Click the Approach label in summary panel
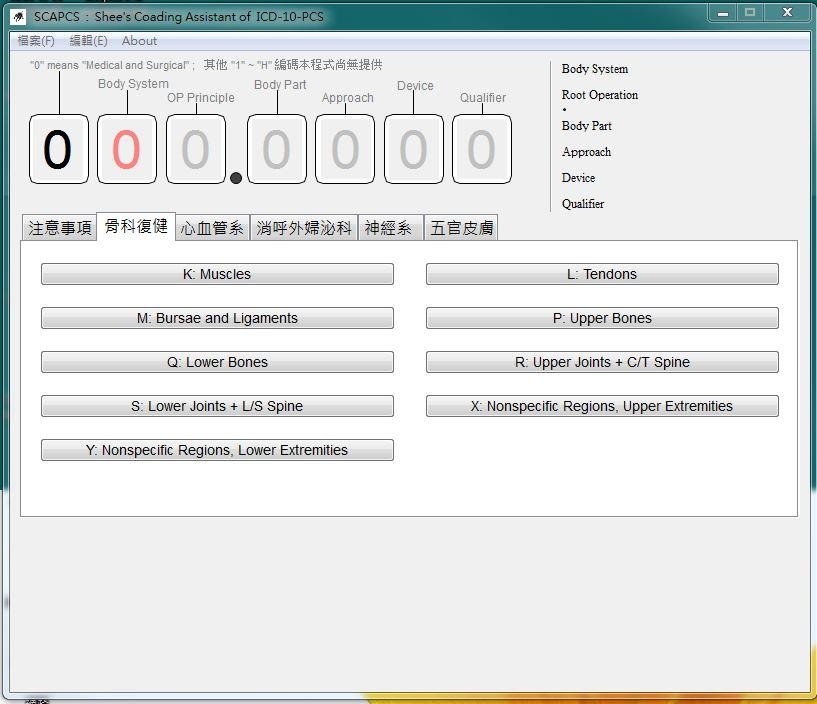 (x=586, y=152)
